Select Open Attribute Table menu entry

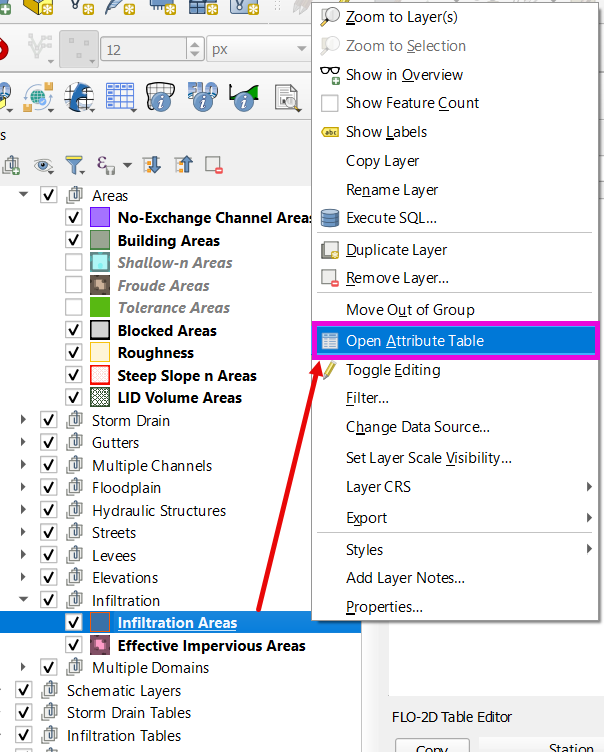pos(414,341)
